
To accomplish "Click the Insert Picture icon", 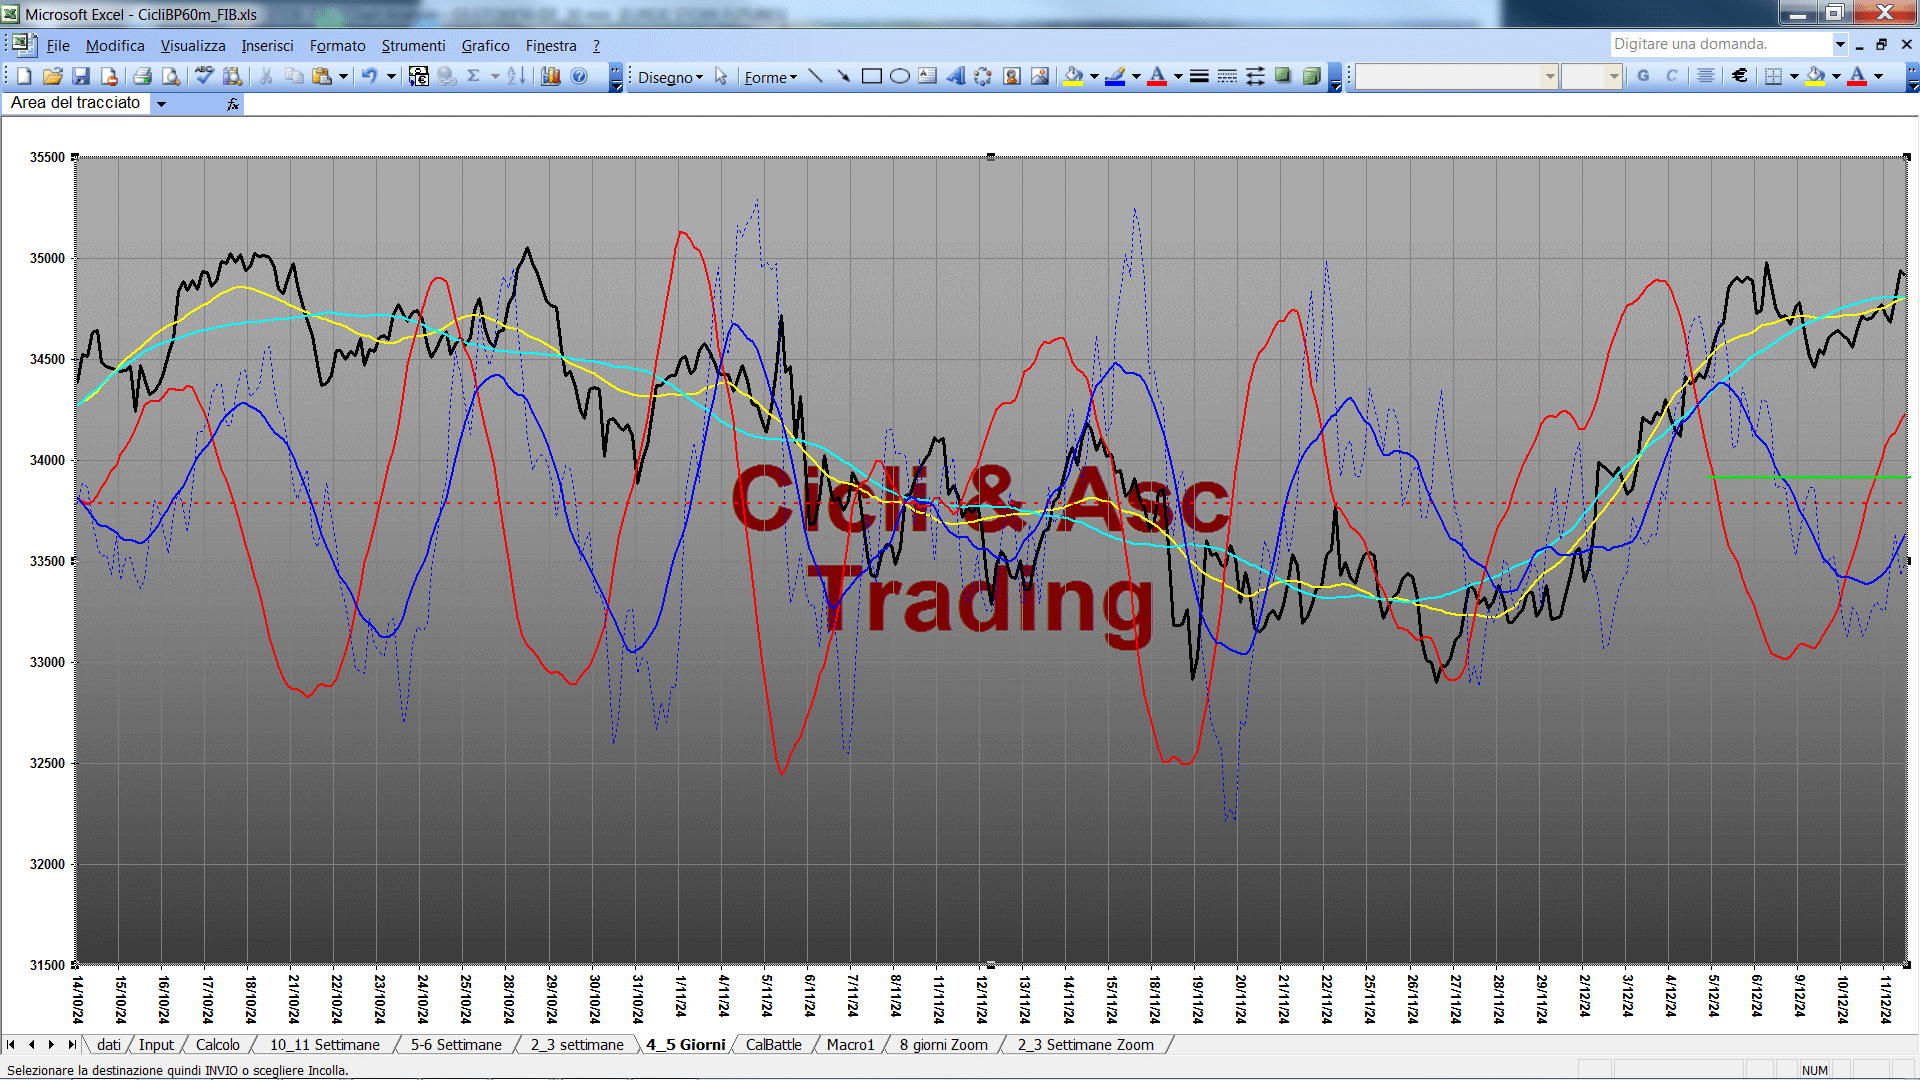I will coord(1040,76).
